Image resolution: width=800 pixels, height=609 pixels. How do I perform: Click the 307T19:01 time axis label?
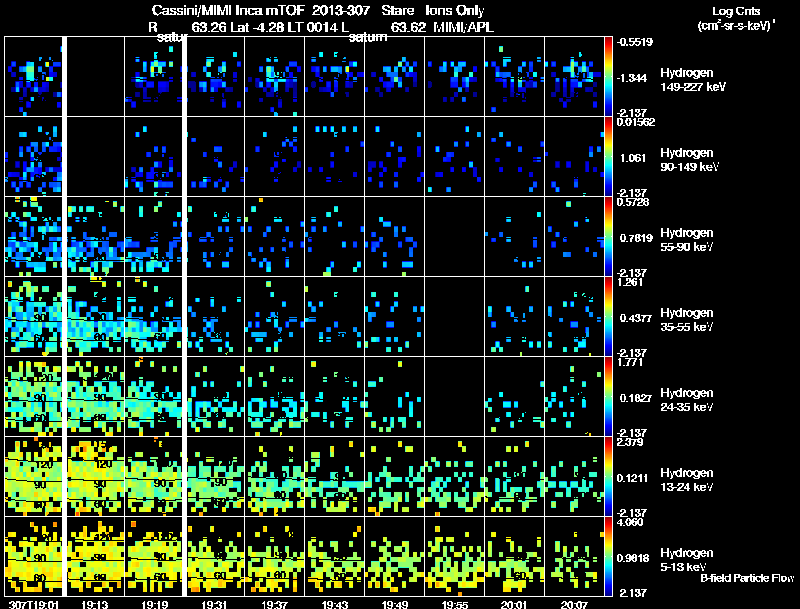pos(34,604)
